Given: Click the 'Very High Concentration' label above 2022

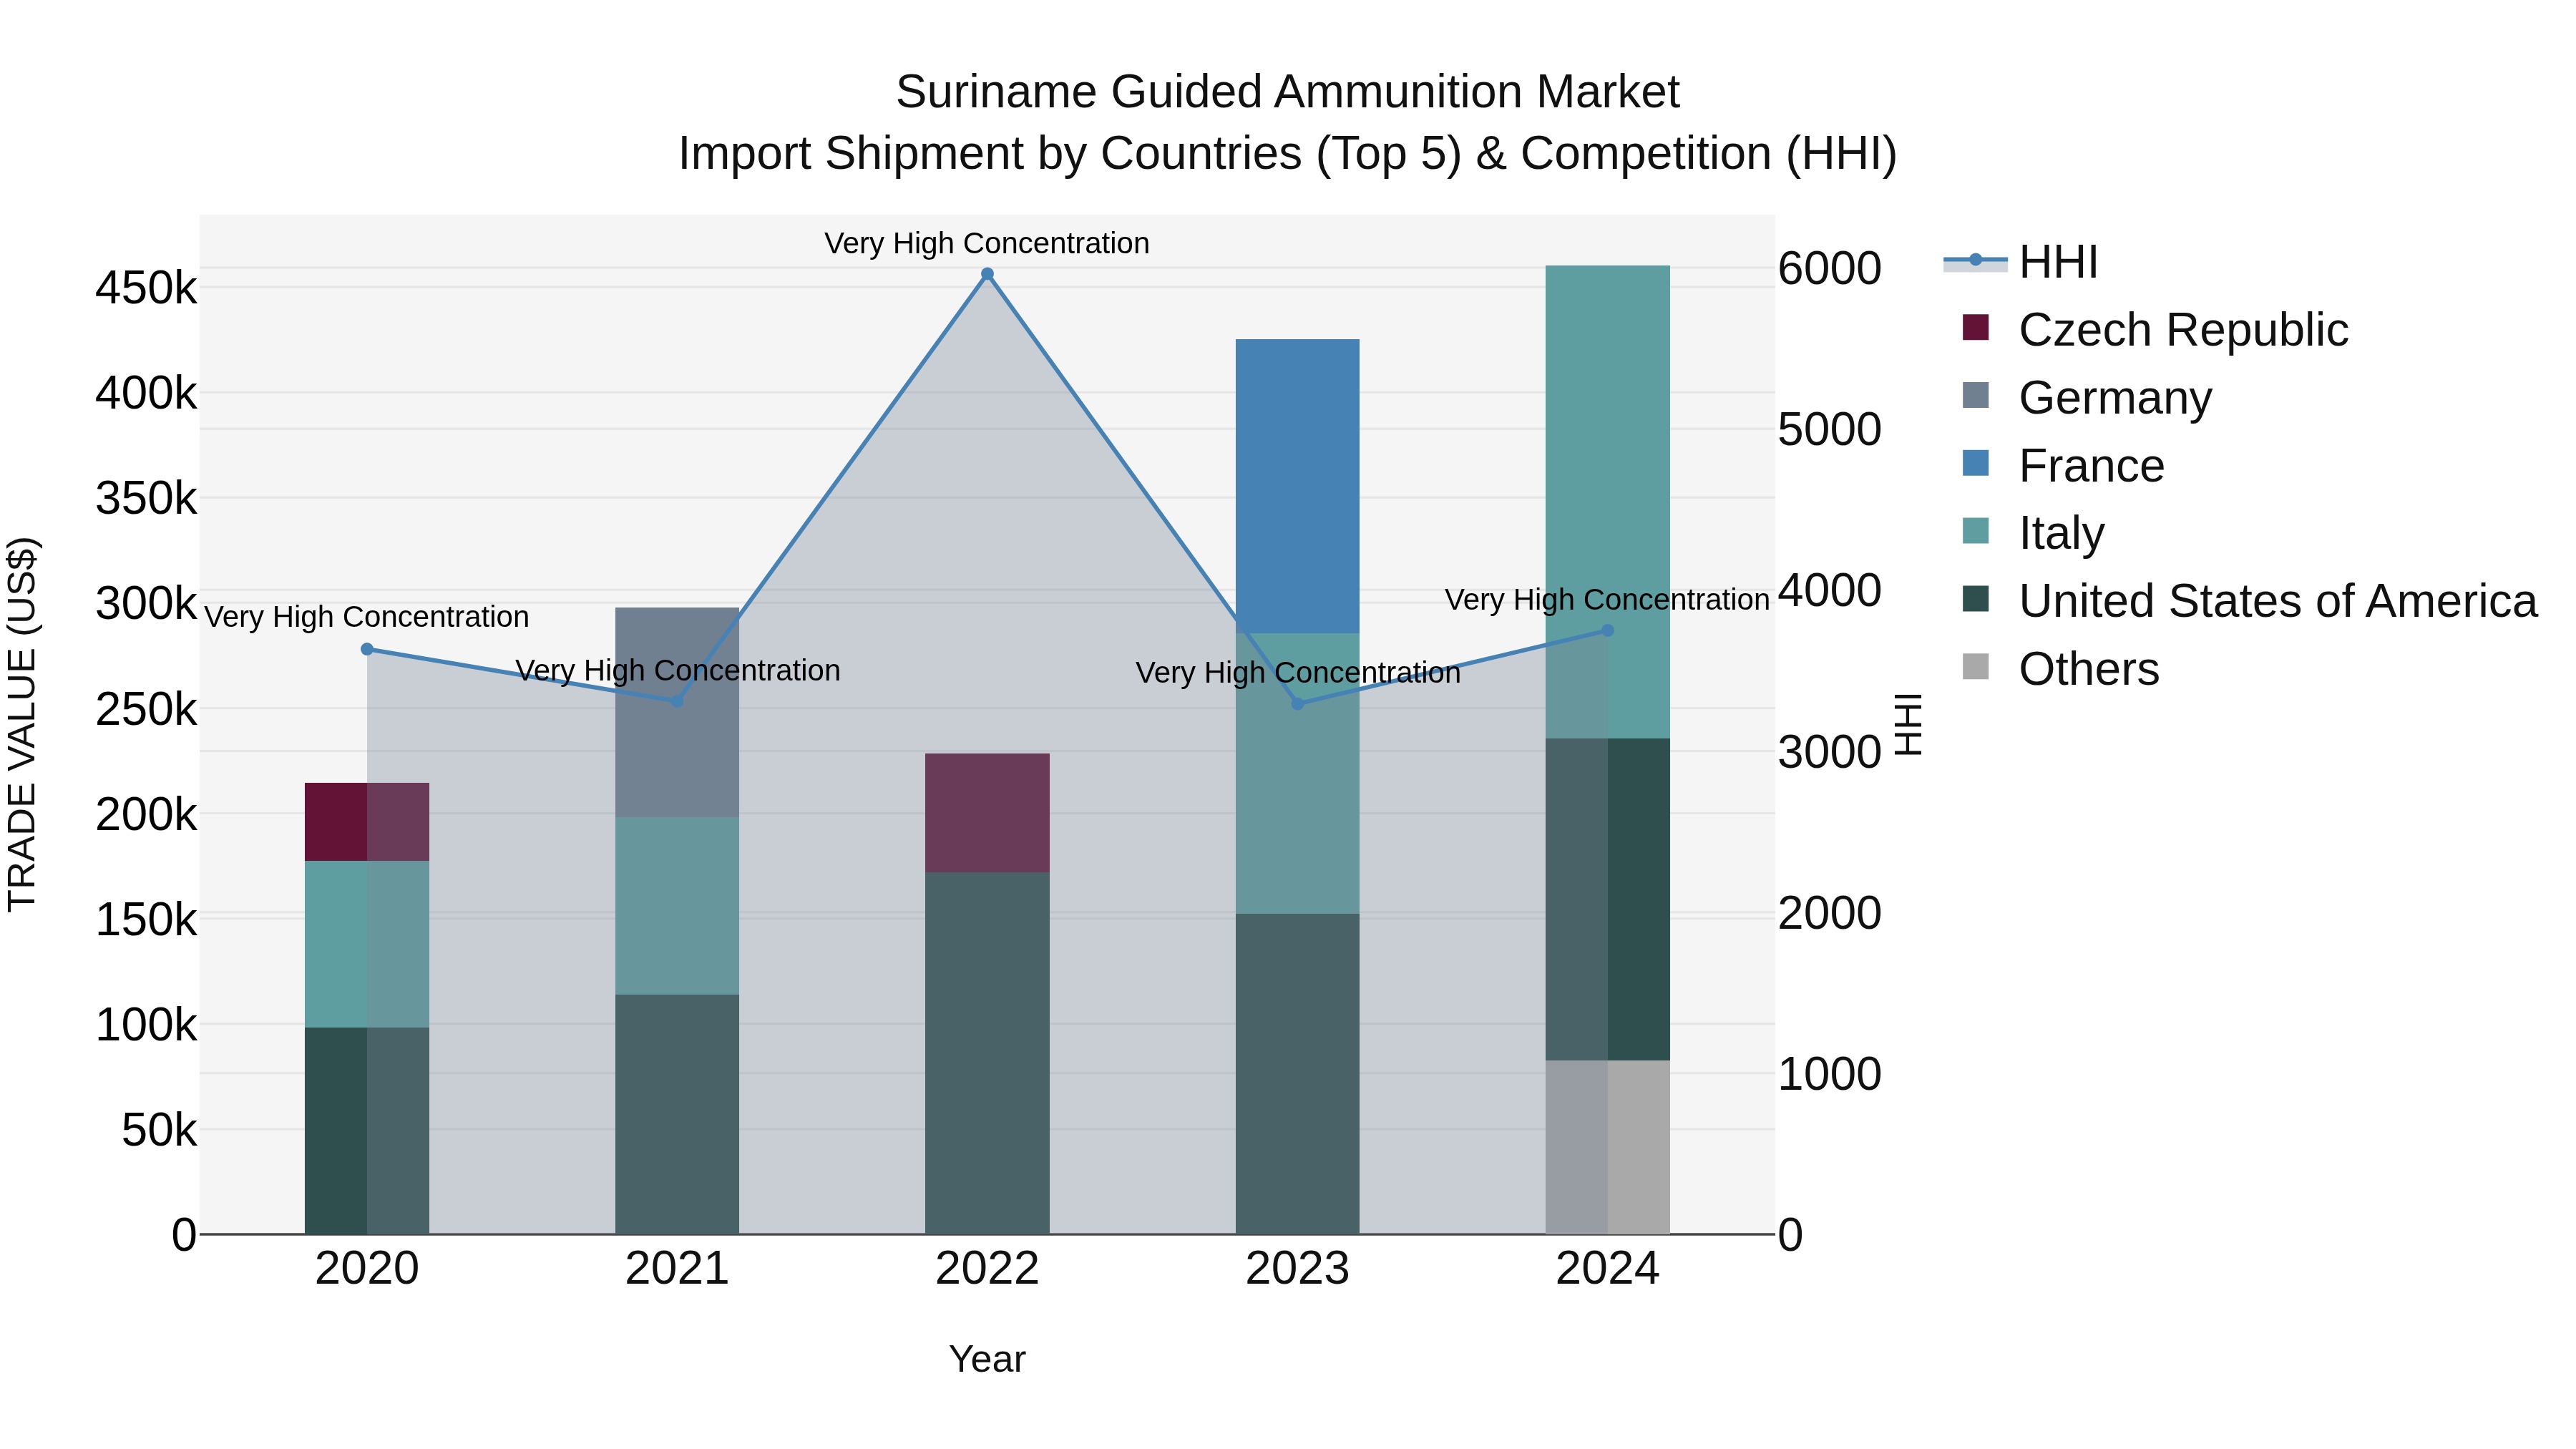Looking at the screenshot, I should [x=987, y=243].
